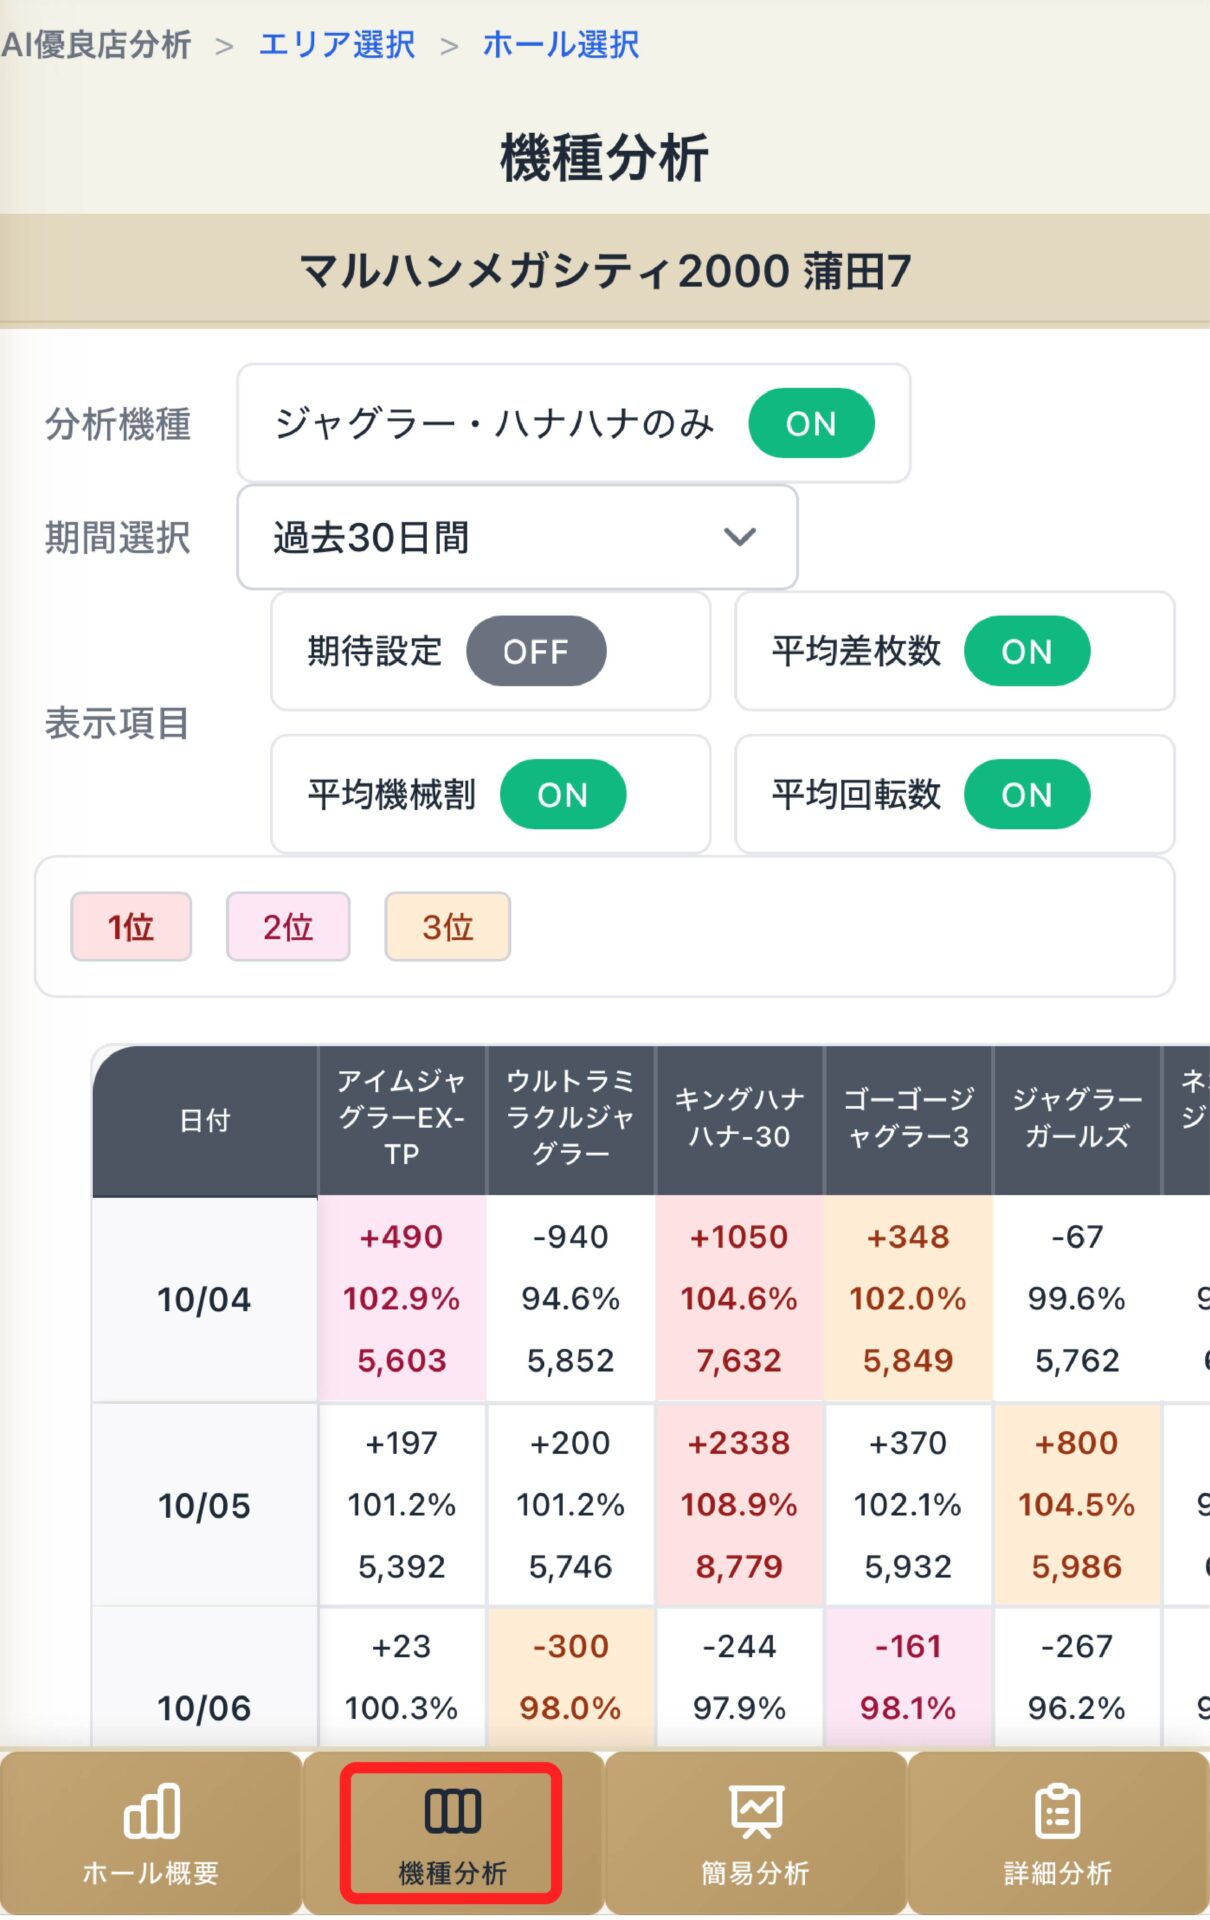The height and width of the screenshot is (1920, 1210).
Task: Select the 10/05 date row cell
Action: point(205,1506)
